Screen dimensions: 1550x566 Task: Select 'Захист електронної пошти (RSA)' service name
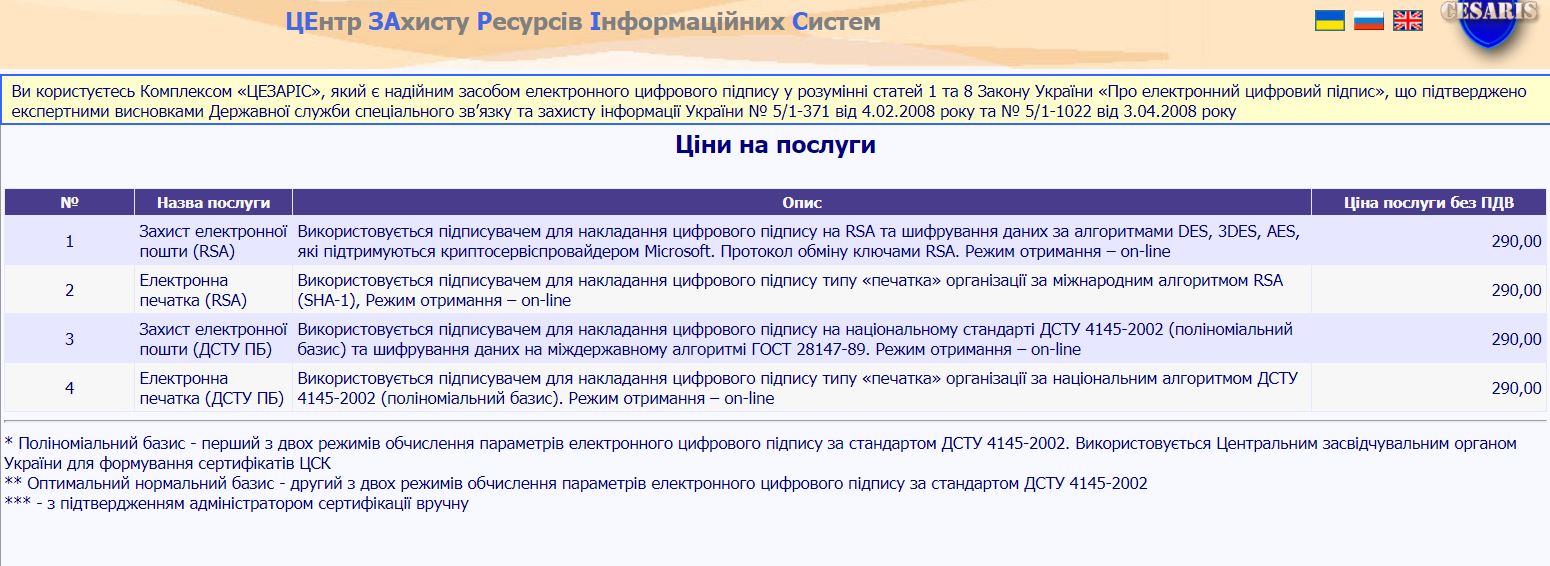coord(213,241)
